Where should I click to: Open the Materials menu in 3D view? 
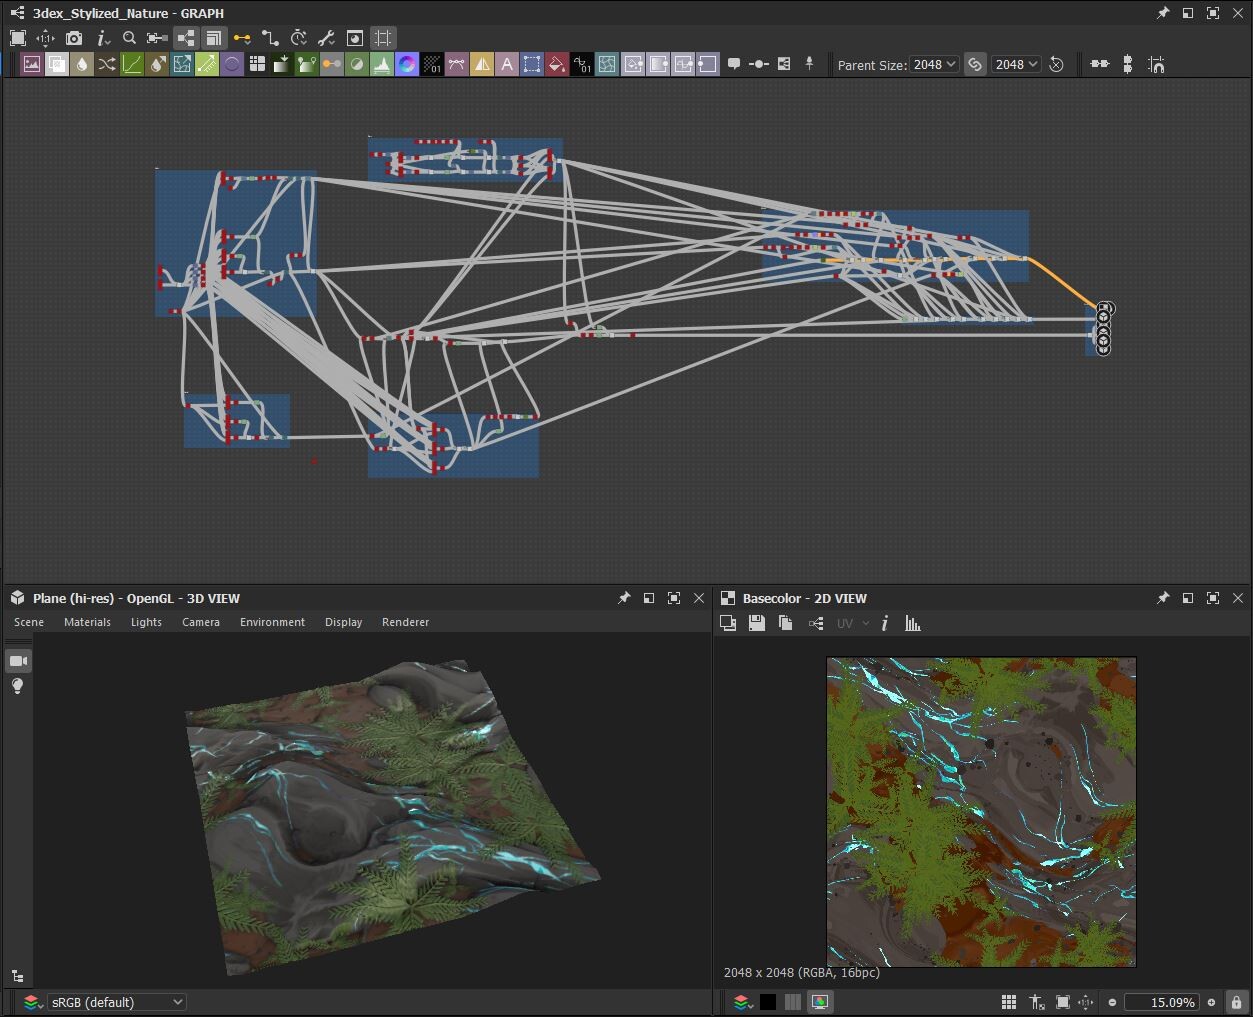pos(87,622)
